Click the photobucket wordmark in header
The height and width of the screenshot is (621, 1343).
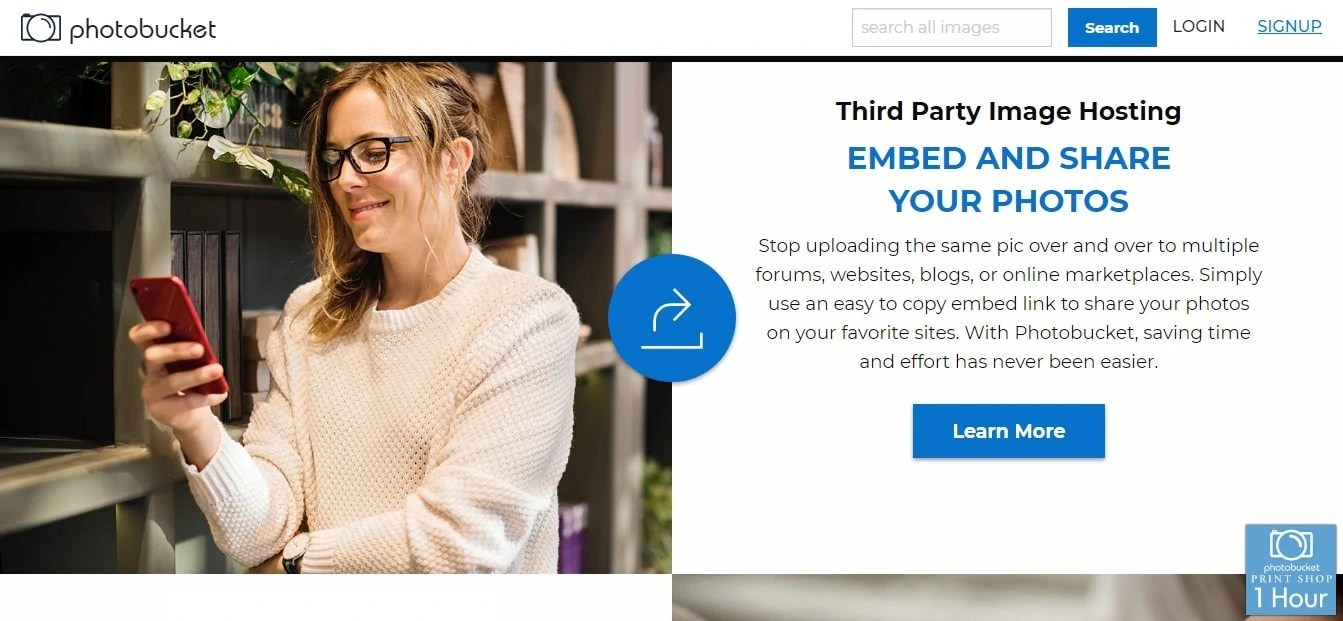click(142, 29)
